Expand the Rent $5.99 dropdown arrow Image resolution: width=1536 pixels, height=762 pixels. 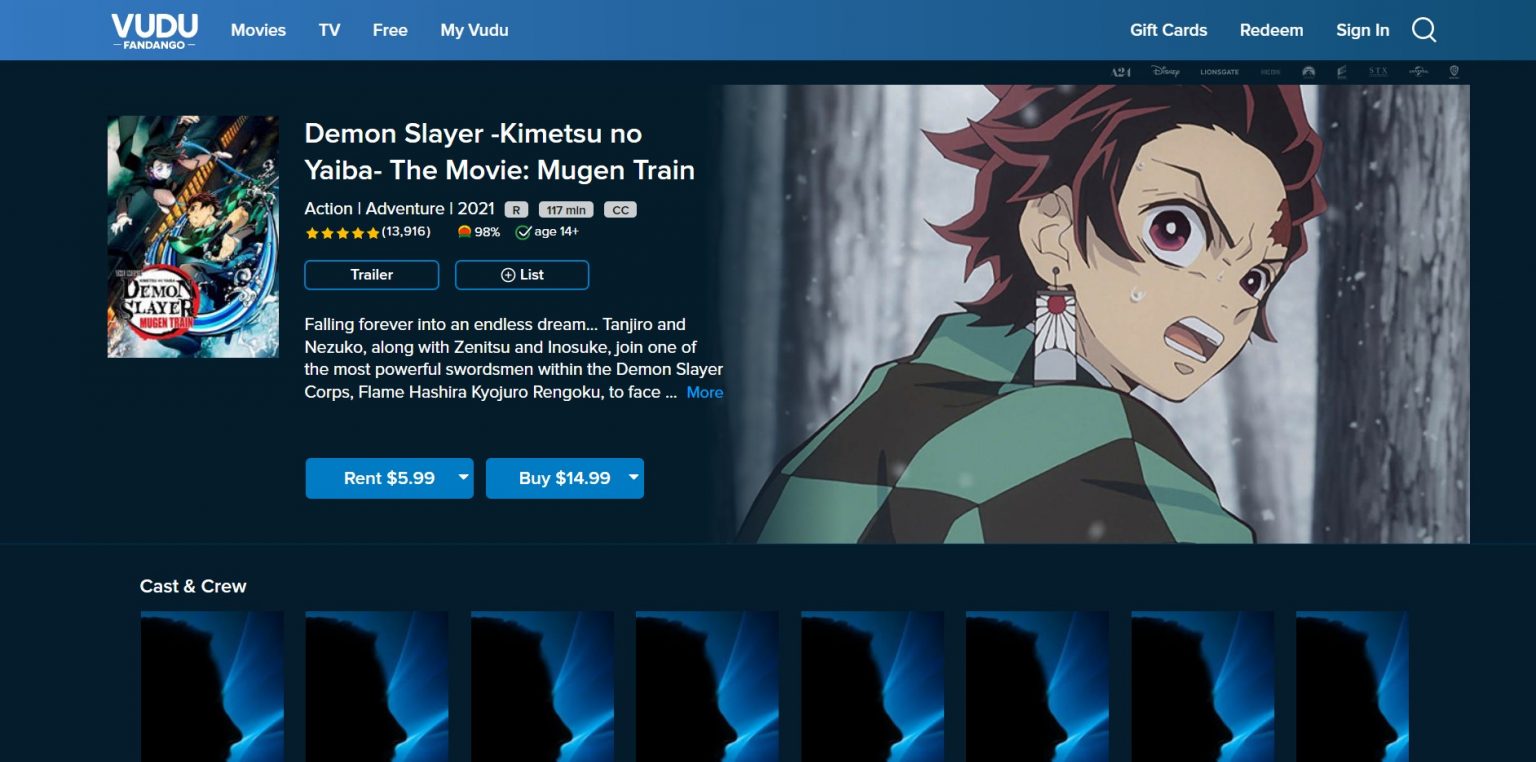tap(463, 478)
